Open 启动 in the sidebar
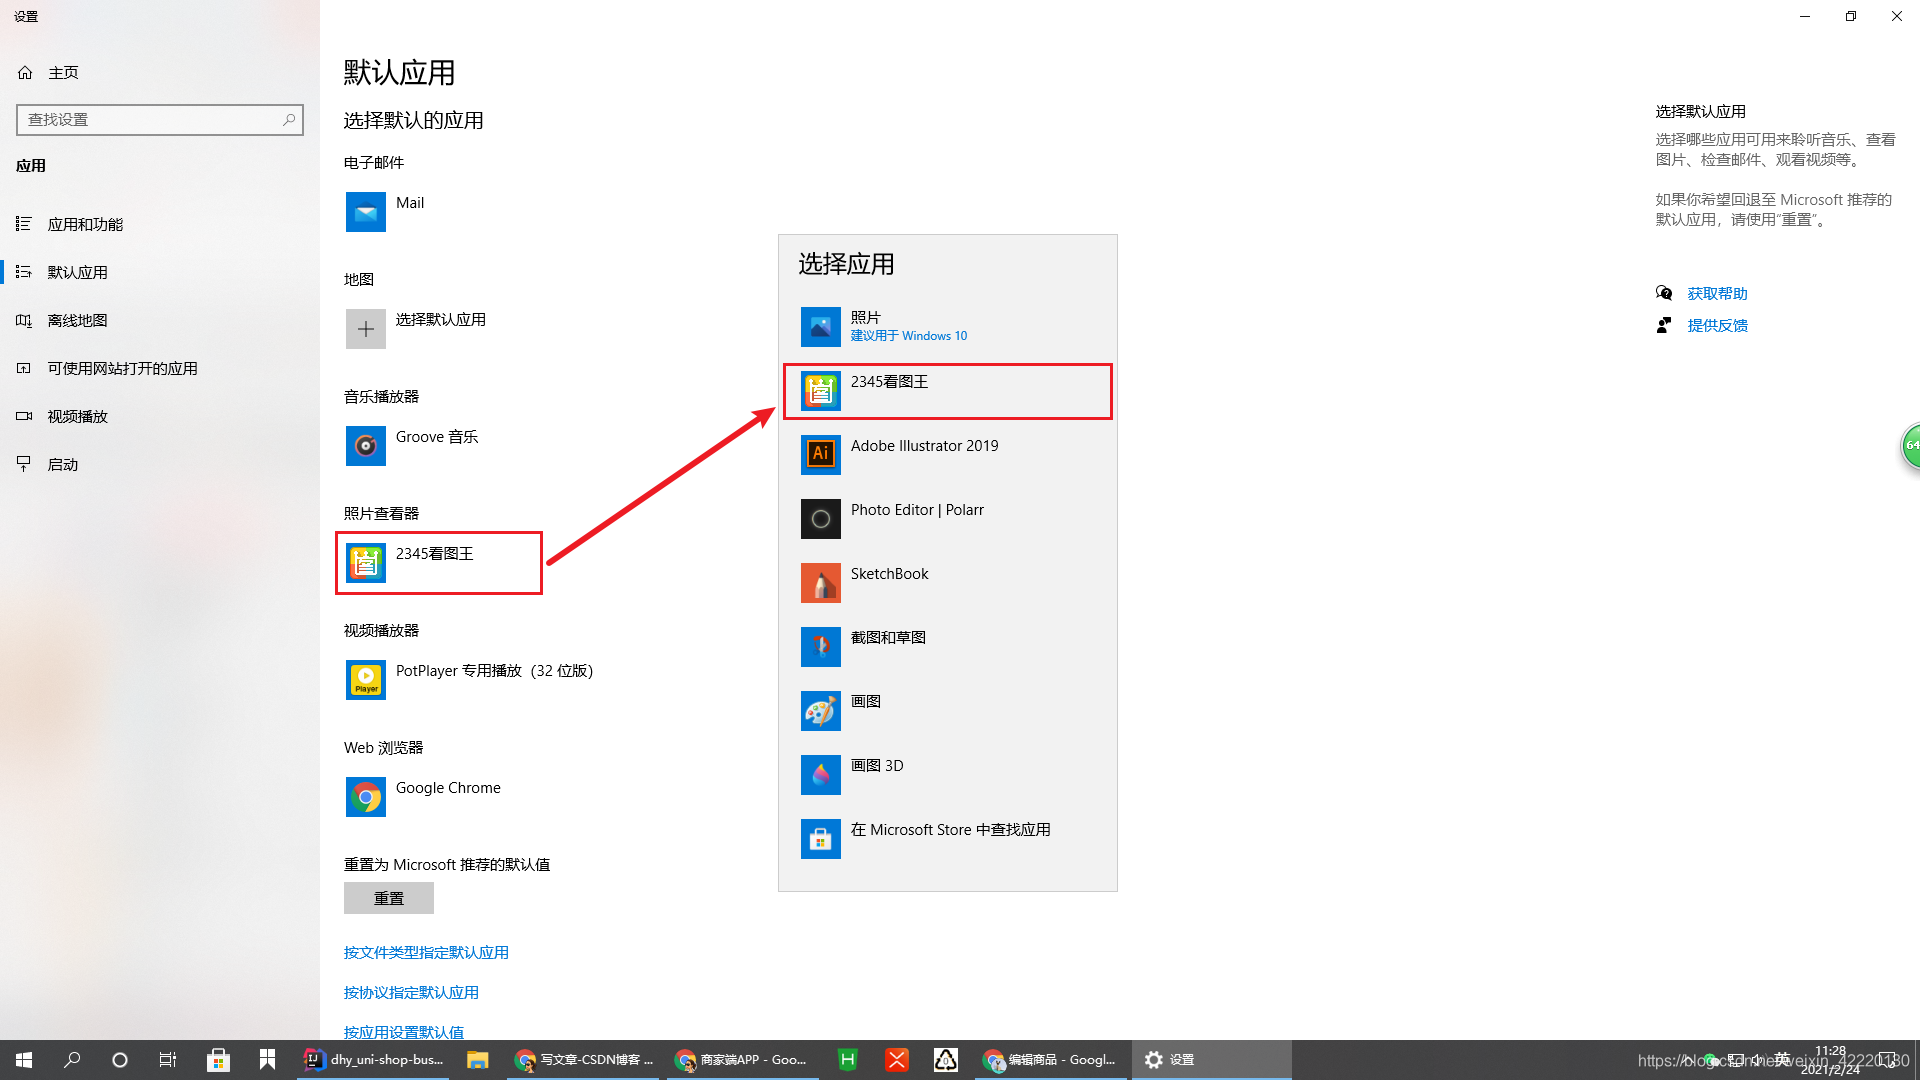Screen dimensions: 1920x1080 tap(160, 464)
